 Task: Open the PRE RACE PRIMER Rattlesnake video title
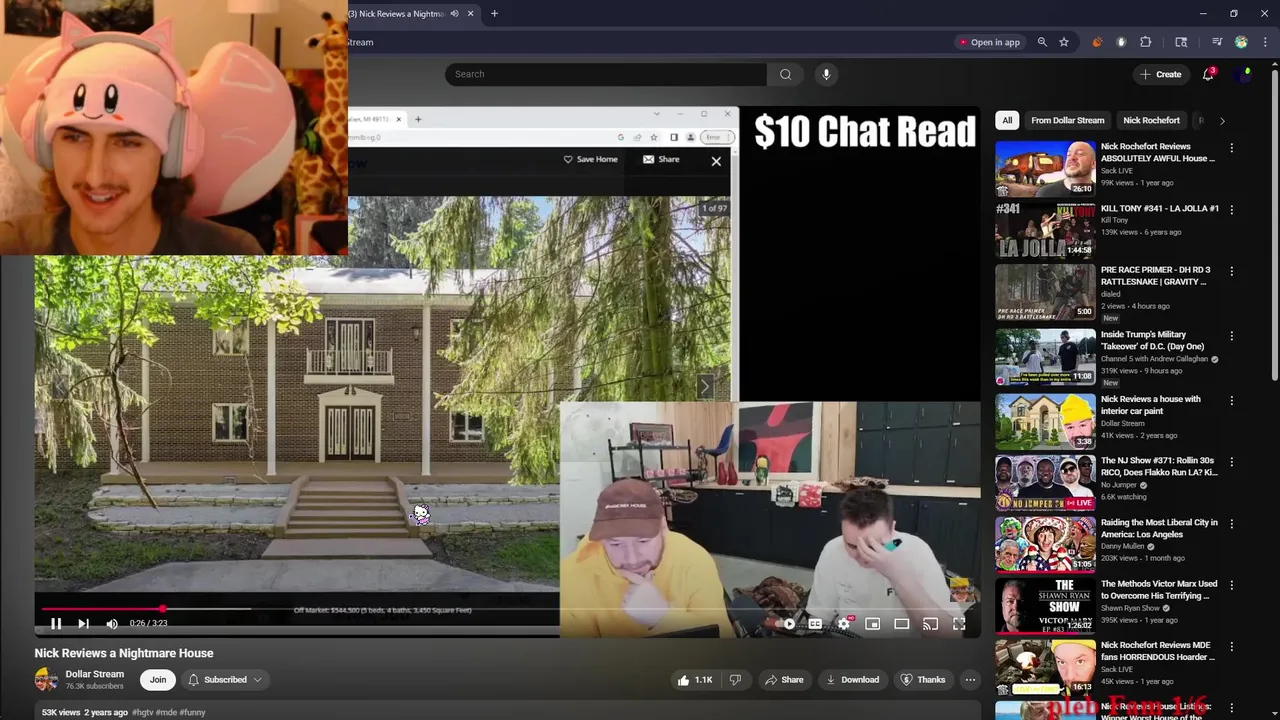click(x=1156, y=276)
